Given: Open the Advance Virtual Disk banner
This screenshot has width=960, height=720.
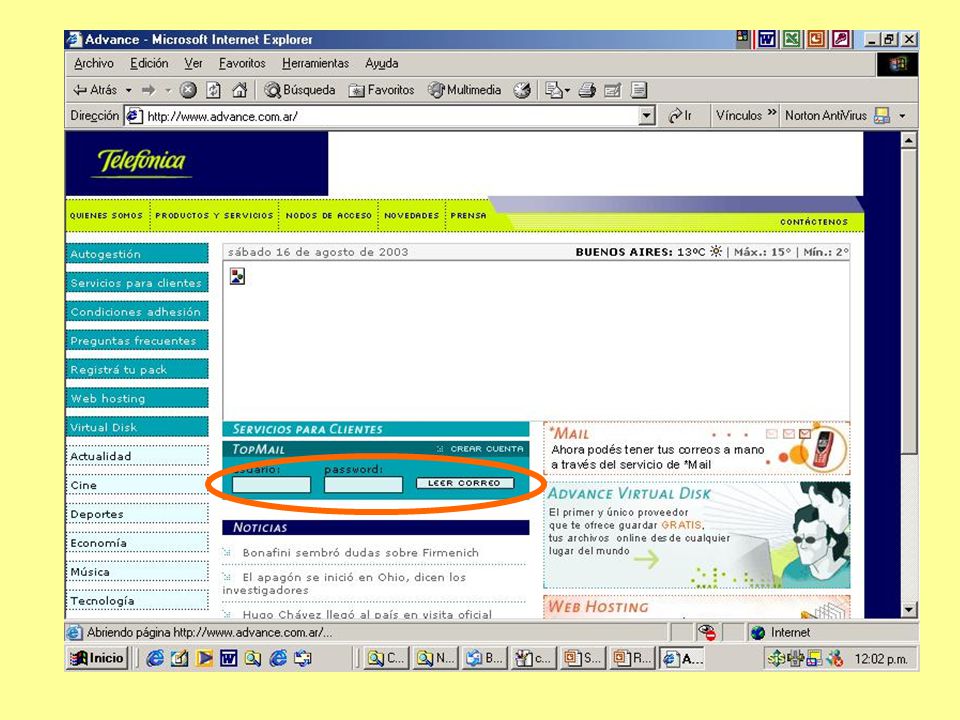Looking at the screenshot, I should tap(697, 535).
